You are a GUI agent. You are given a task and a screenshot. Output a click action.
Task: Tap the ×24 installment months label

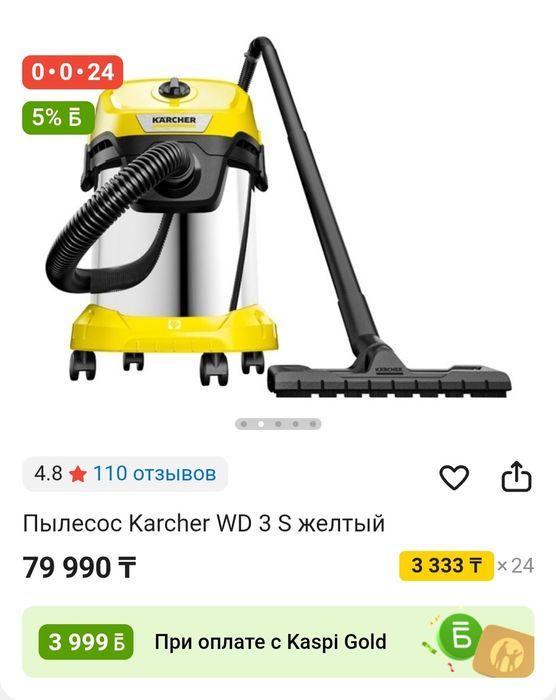point(515,566)
